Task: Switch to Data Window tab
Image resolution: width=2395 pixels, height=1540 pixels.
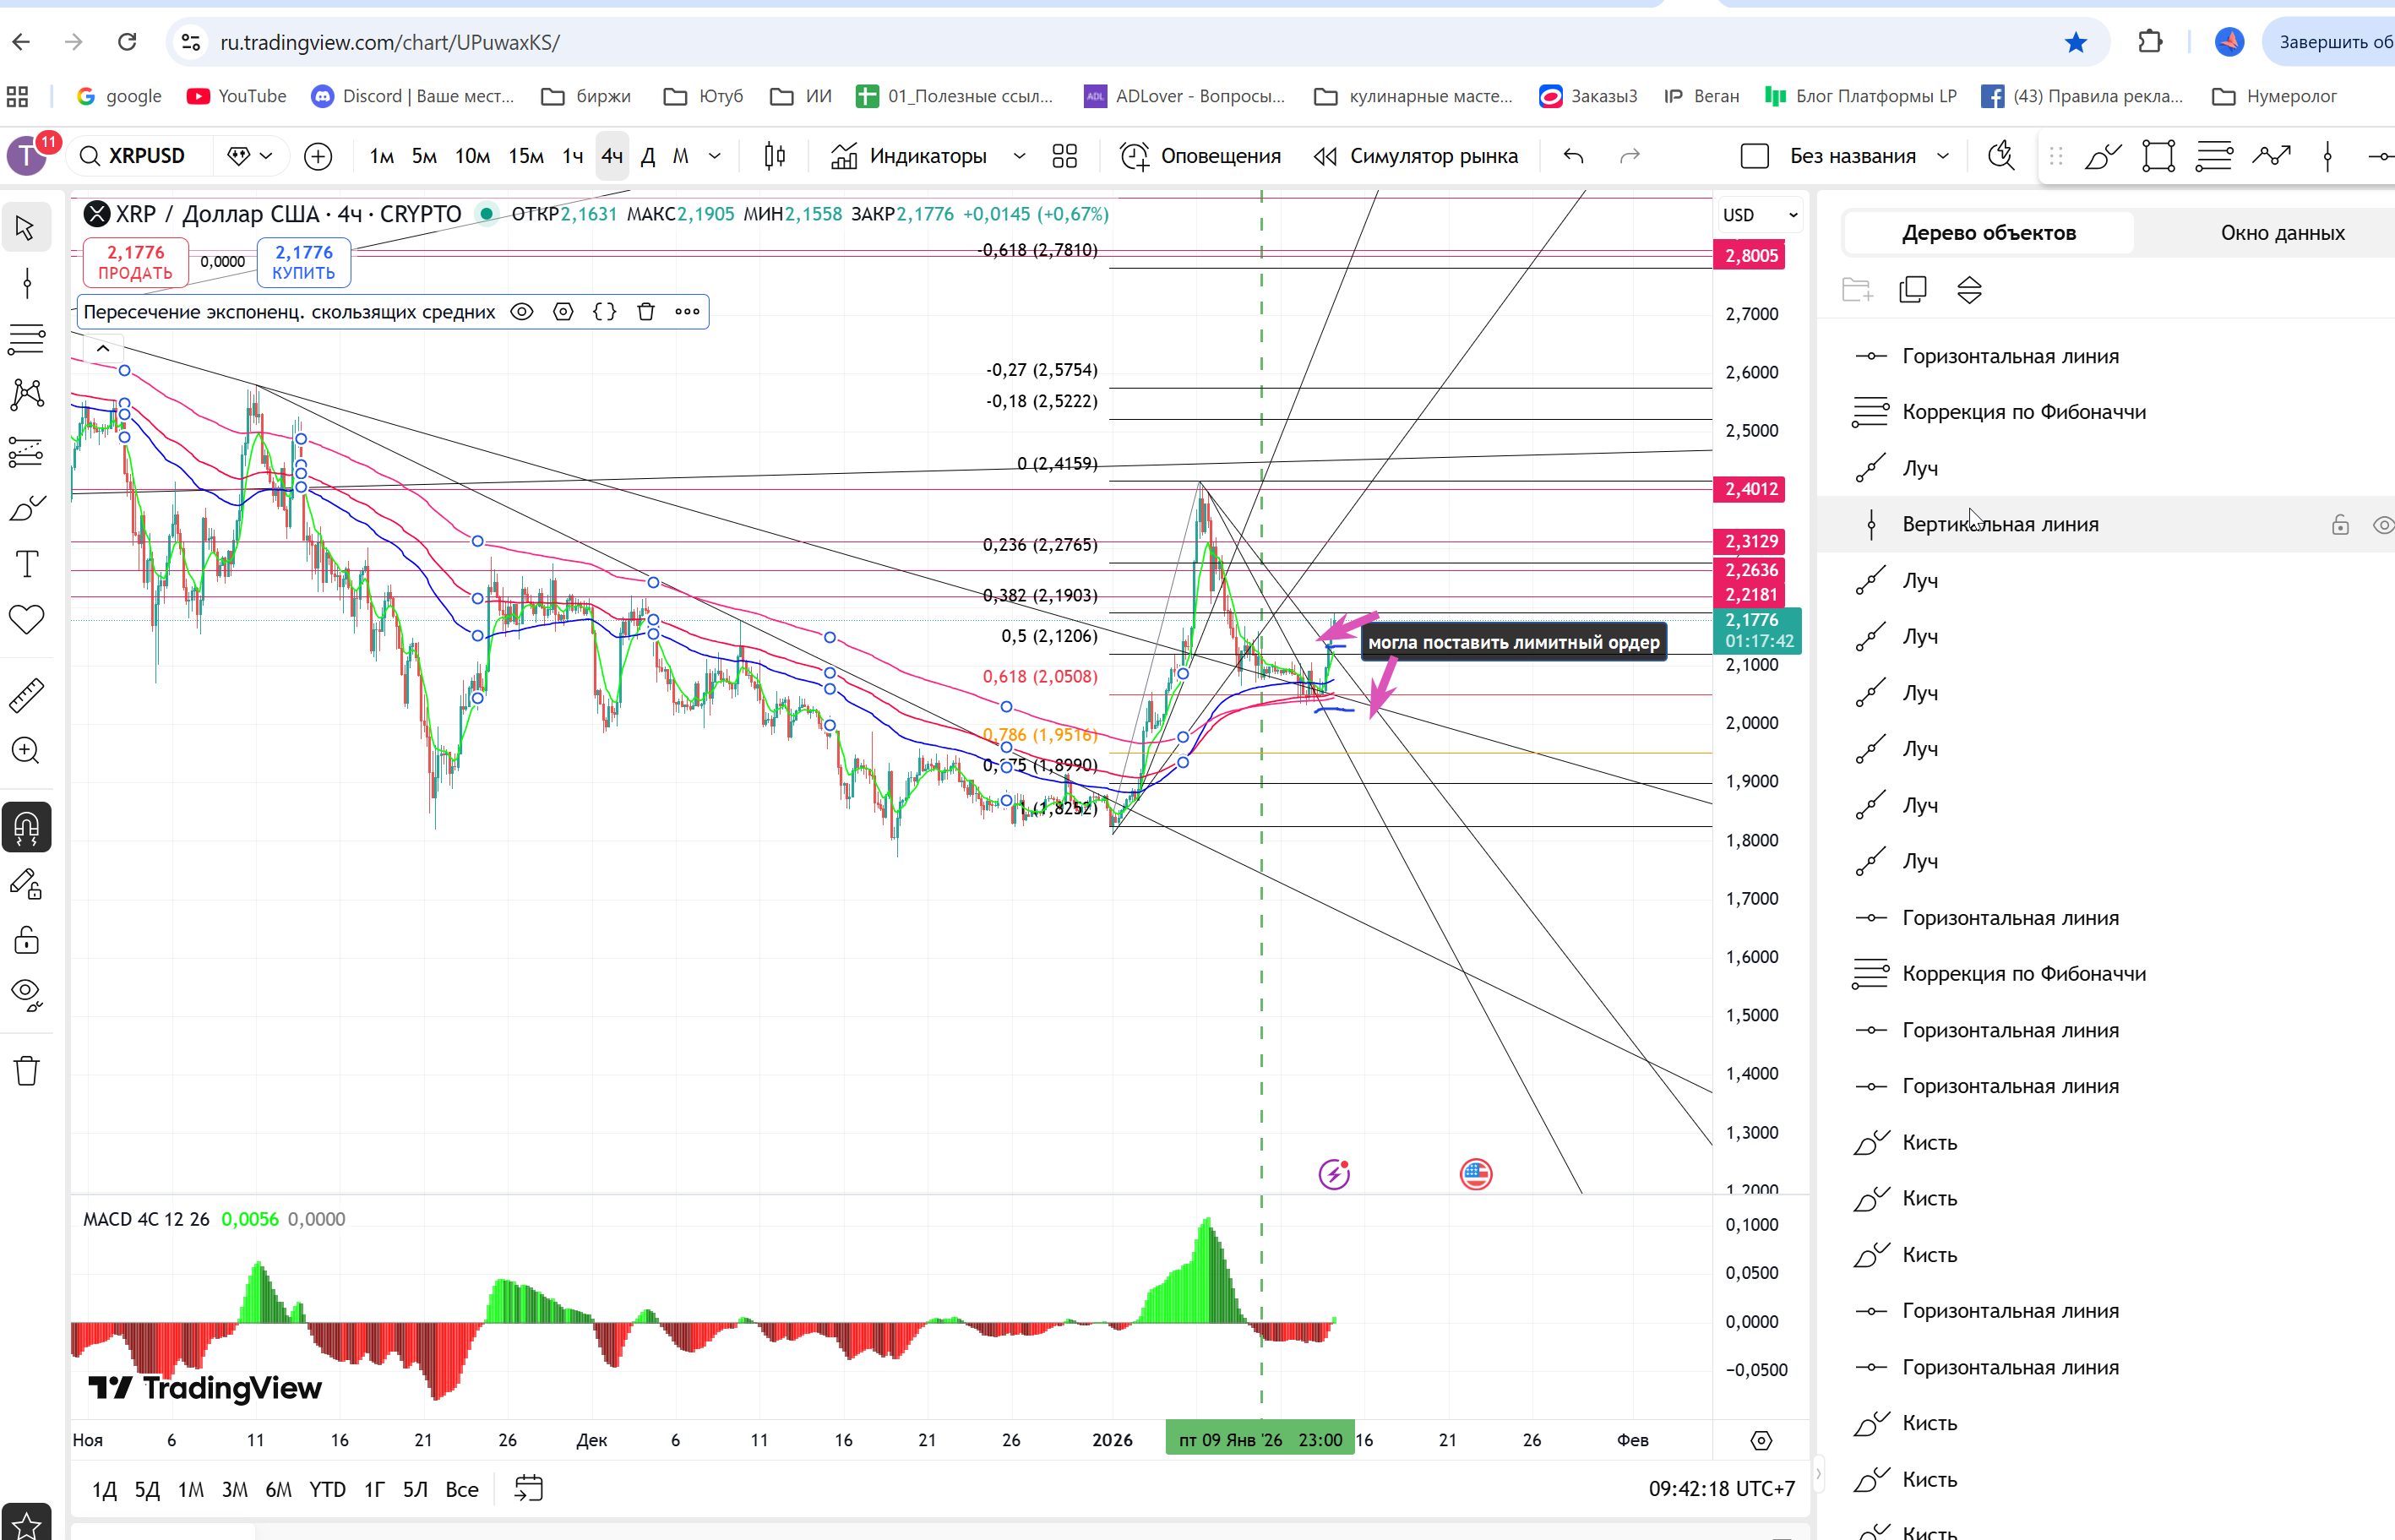Action: coord(2282,233)
